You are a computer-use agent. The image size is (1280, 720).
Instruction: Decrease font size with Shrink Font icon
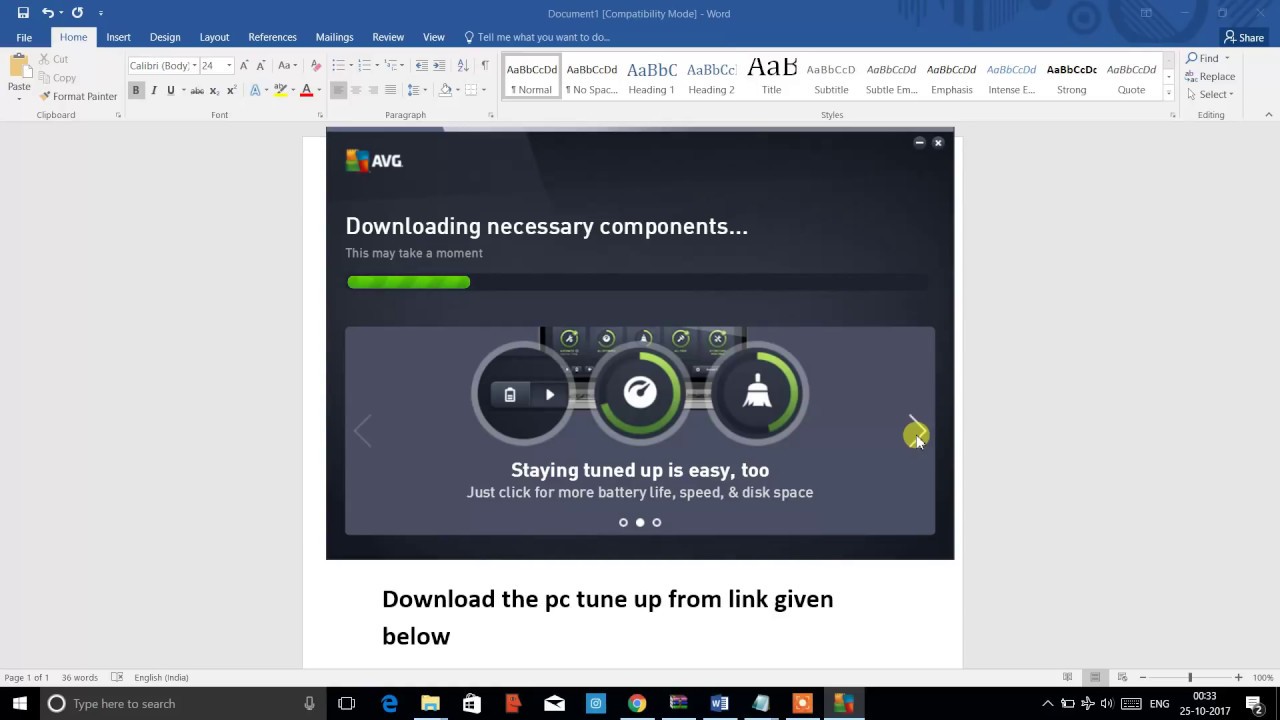coord(261,65)
